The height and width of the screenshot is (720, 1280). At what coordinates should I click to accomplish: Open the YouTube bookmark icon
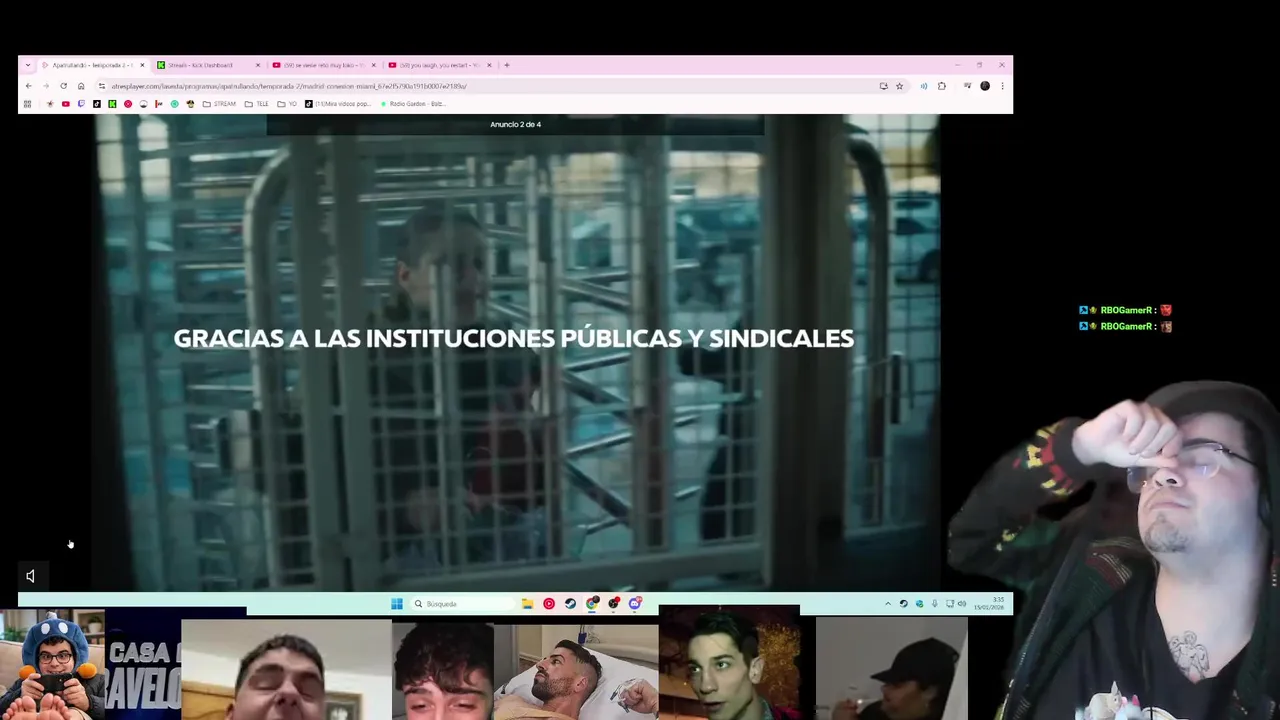click(x=65, y=104)
